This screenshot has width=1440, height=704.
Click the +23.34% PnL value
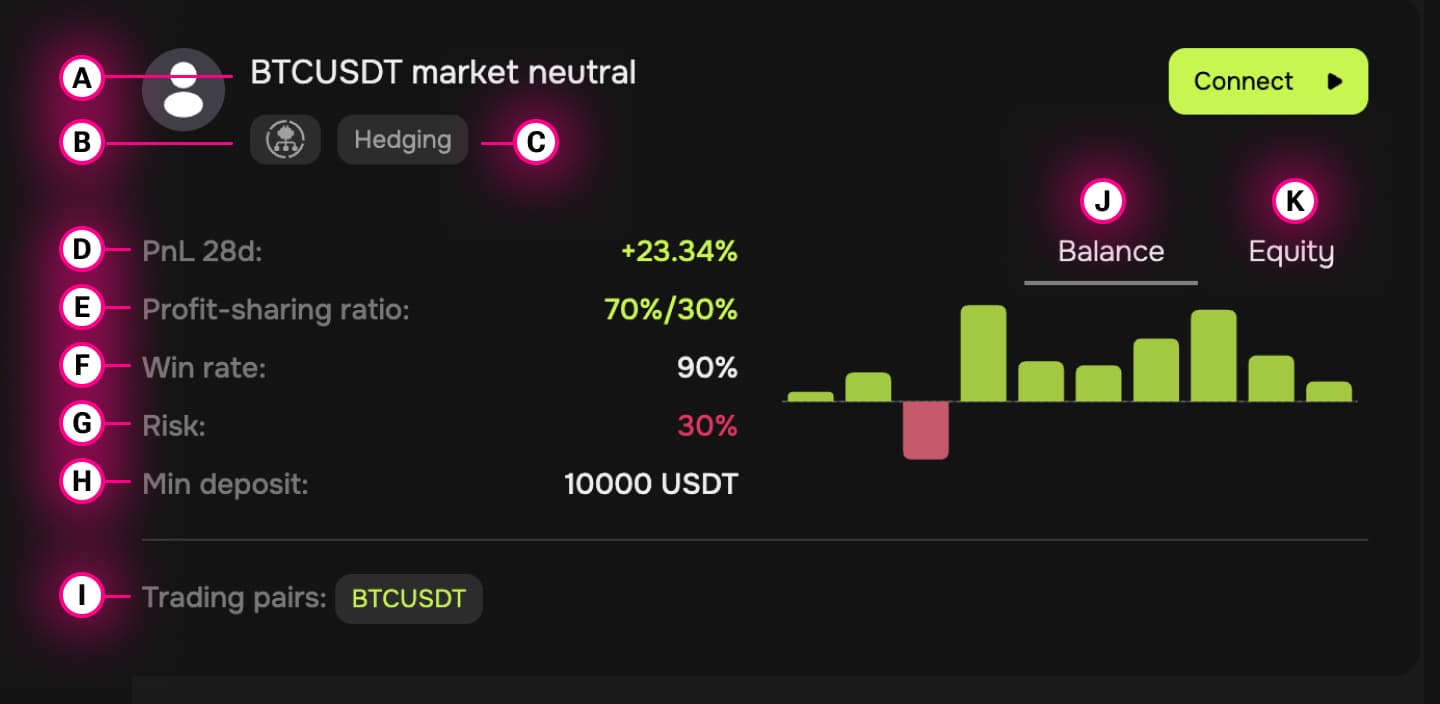click(679, 251)
